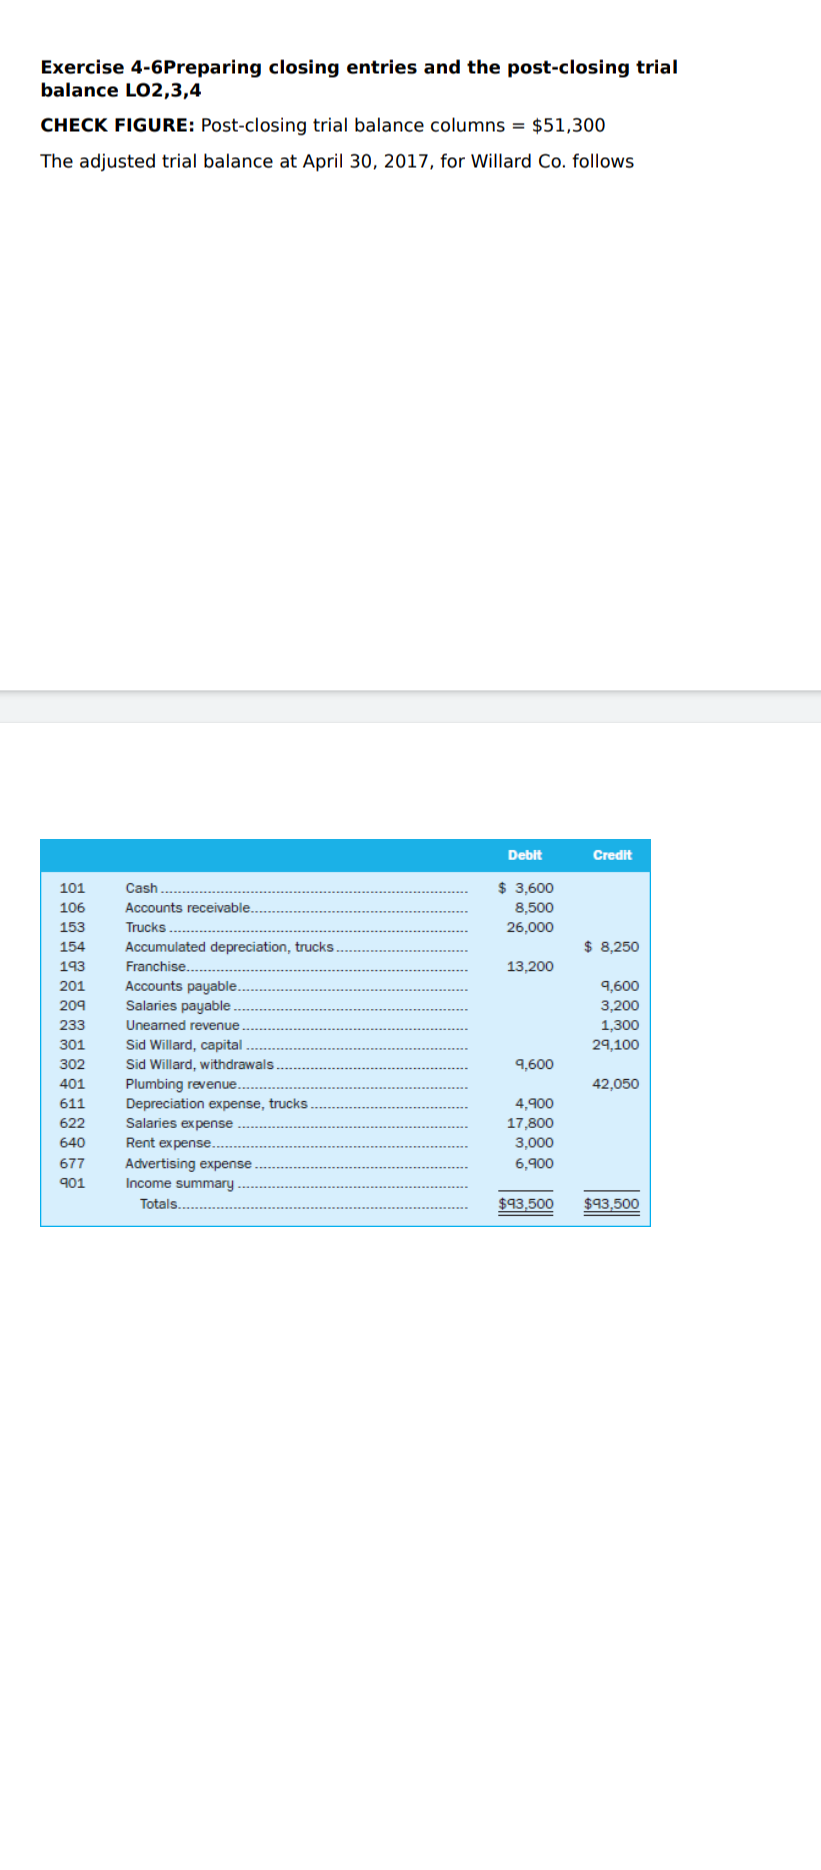Select the Accounts receivable row label

tap(188, 908)
